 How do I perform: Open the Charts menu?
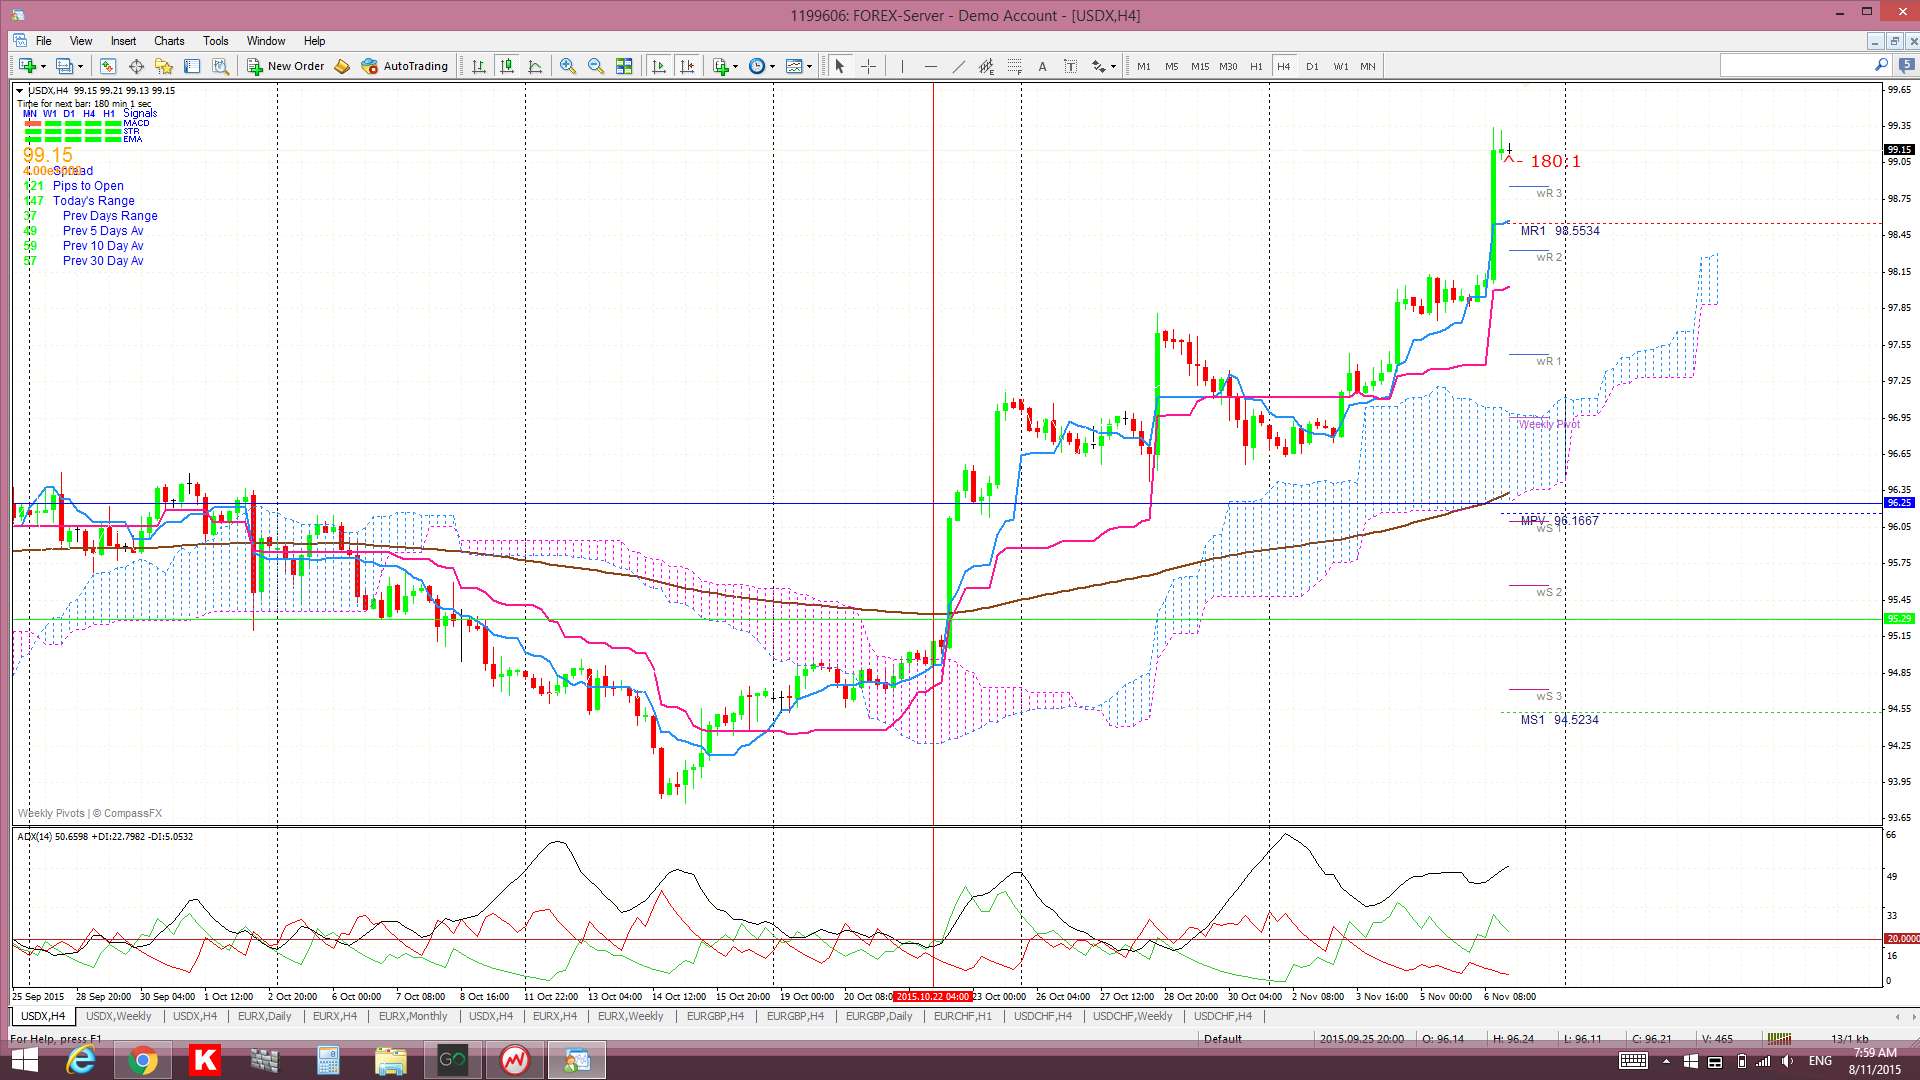pyautogui.click(x=169, y=41)
